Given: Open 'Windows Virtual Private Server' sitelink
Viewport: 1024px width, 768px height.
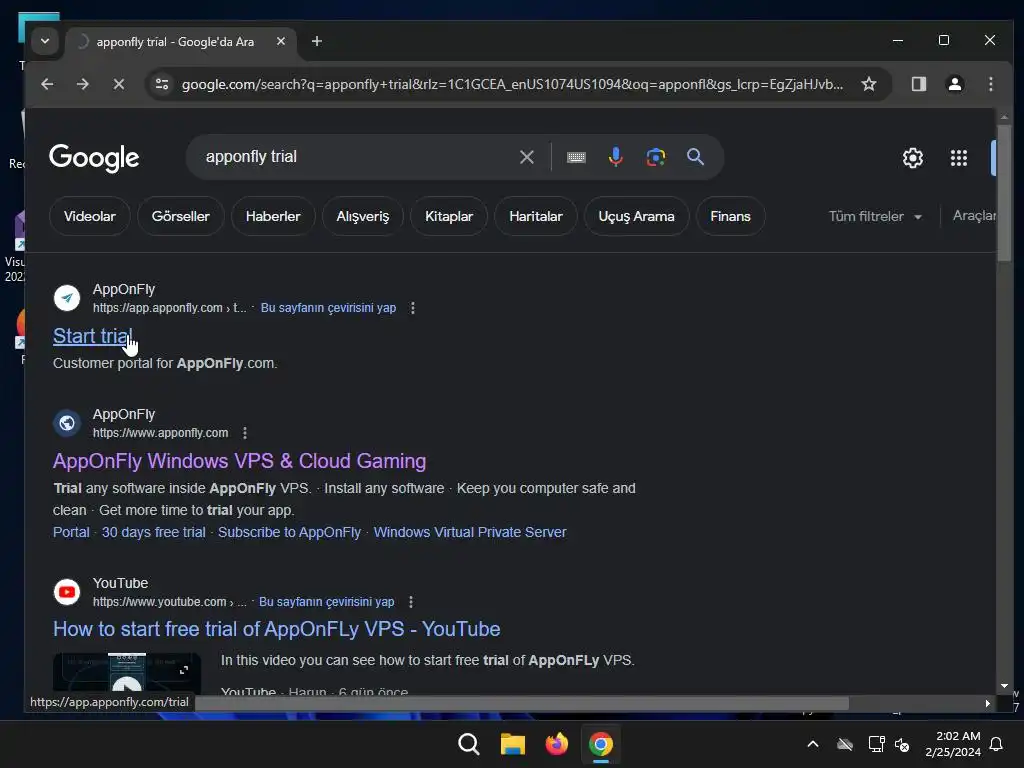Looking at the screenshot, I should coord(470,532).
